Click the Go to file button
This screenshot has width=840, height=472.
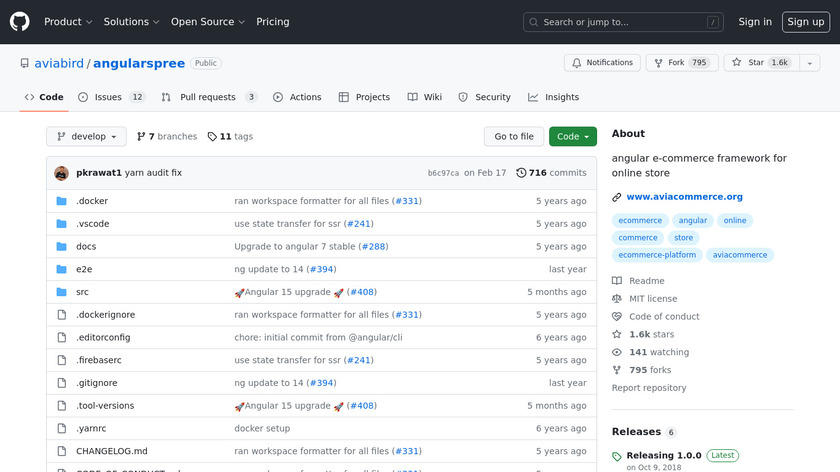[514, 137]
